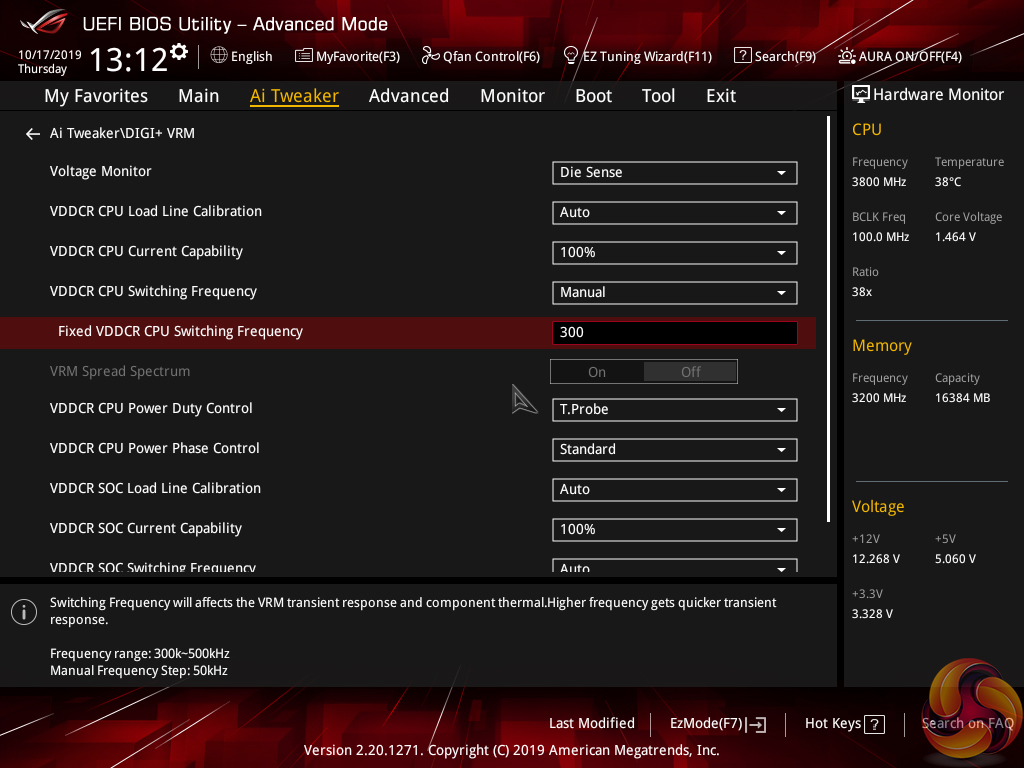Open Hot Keys help icon
The width and height of the screenshot is (1024, 768).
click(874, 724)
